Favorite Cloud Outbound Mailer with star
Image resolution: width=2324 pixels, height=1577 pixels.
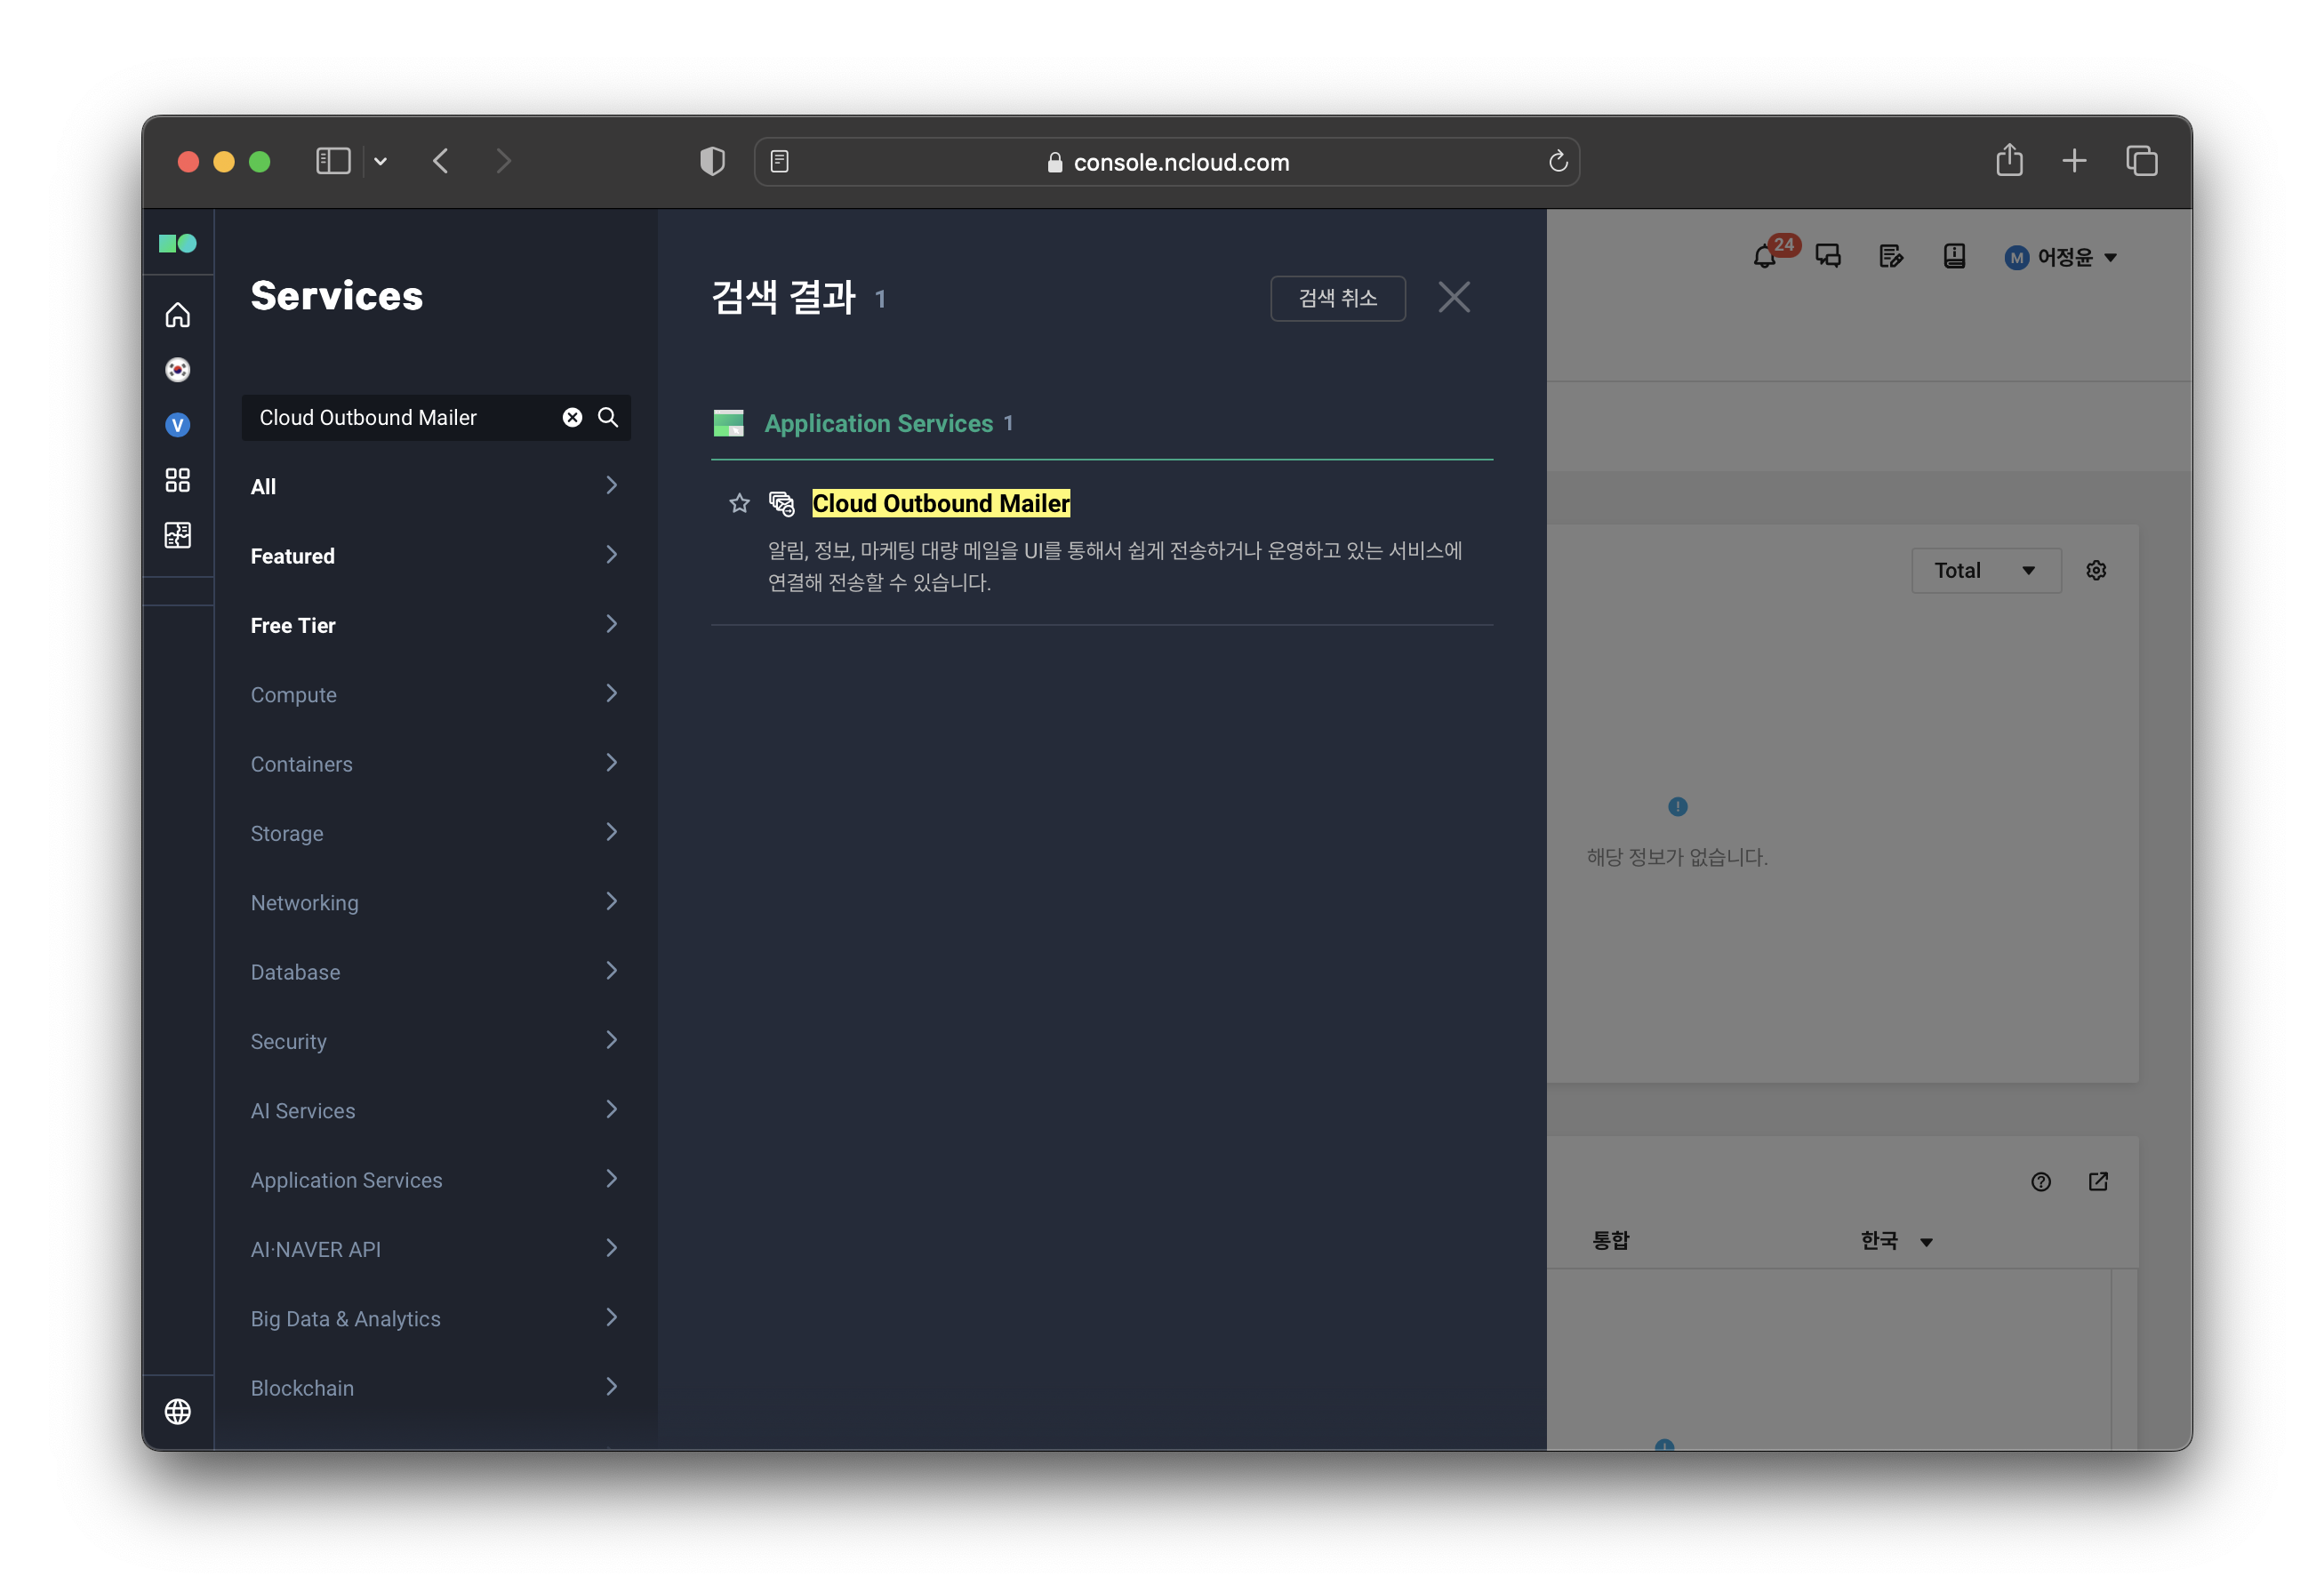[739, 503]
